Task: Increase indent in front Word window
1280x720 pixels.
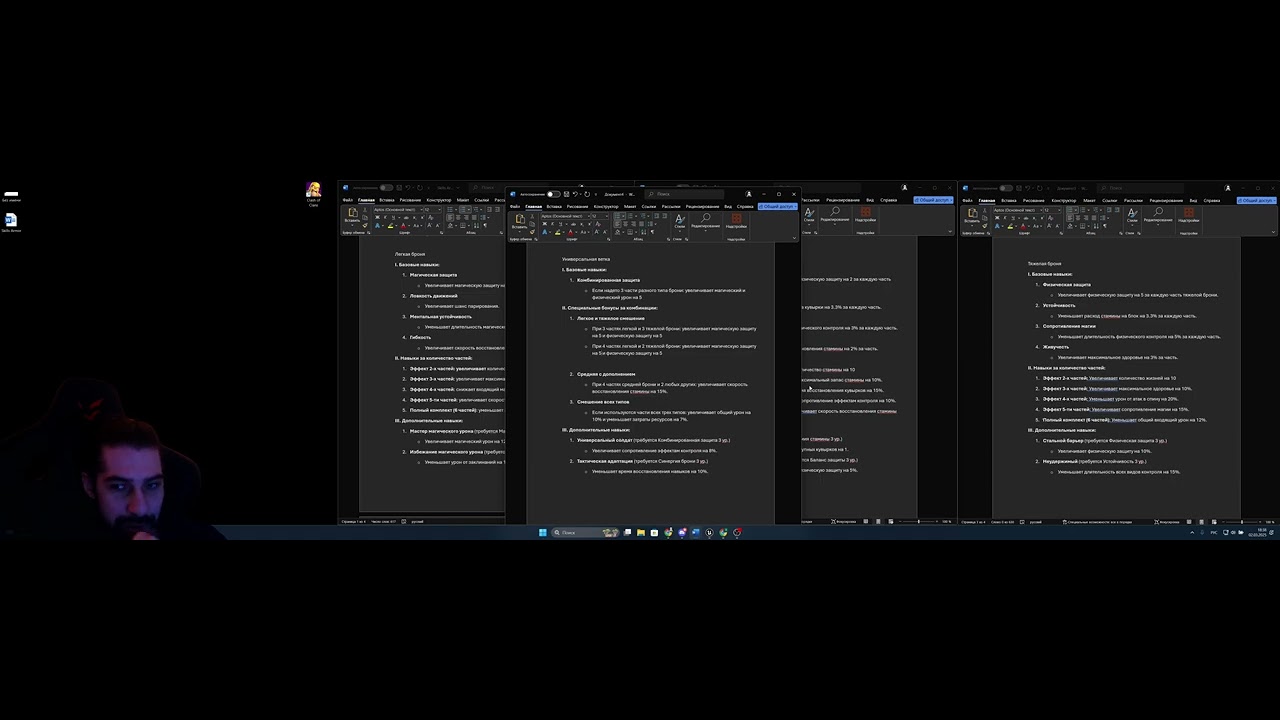Action: tap(665, 215)
